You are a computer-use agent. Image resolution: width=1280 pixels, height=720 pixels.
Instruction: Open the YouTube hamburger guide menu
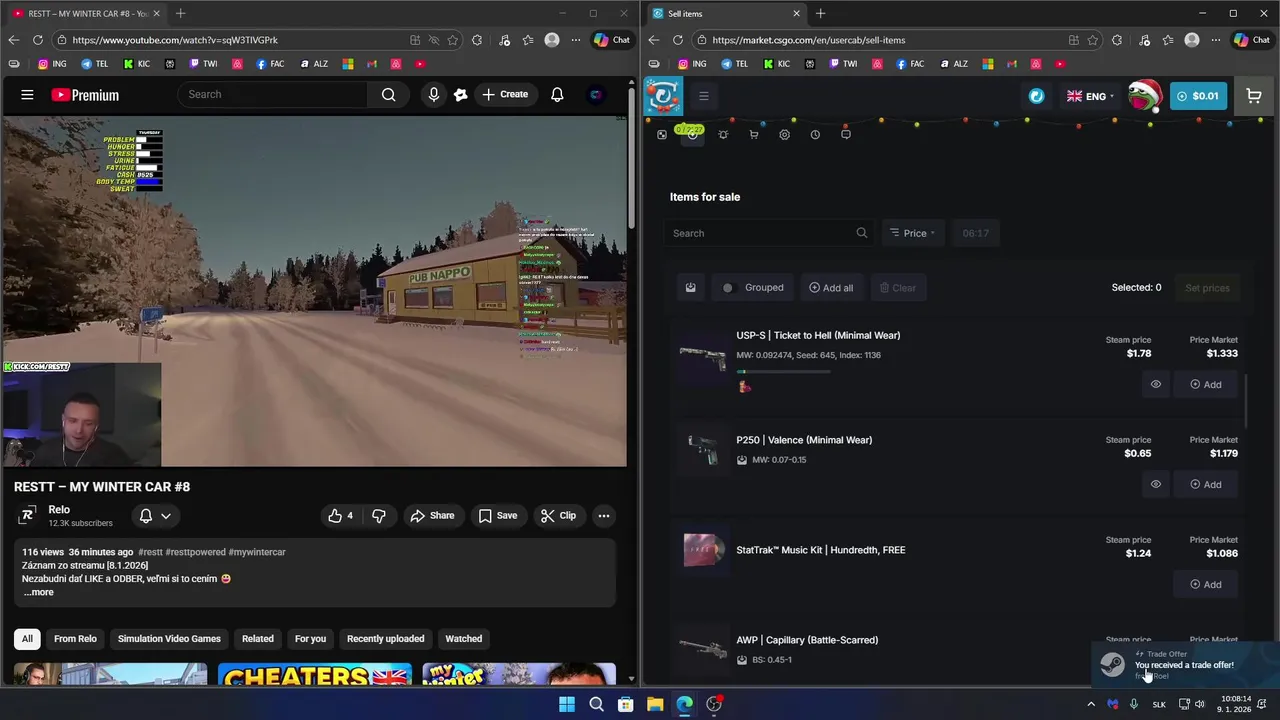[27, 95]
